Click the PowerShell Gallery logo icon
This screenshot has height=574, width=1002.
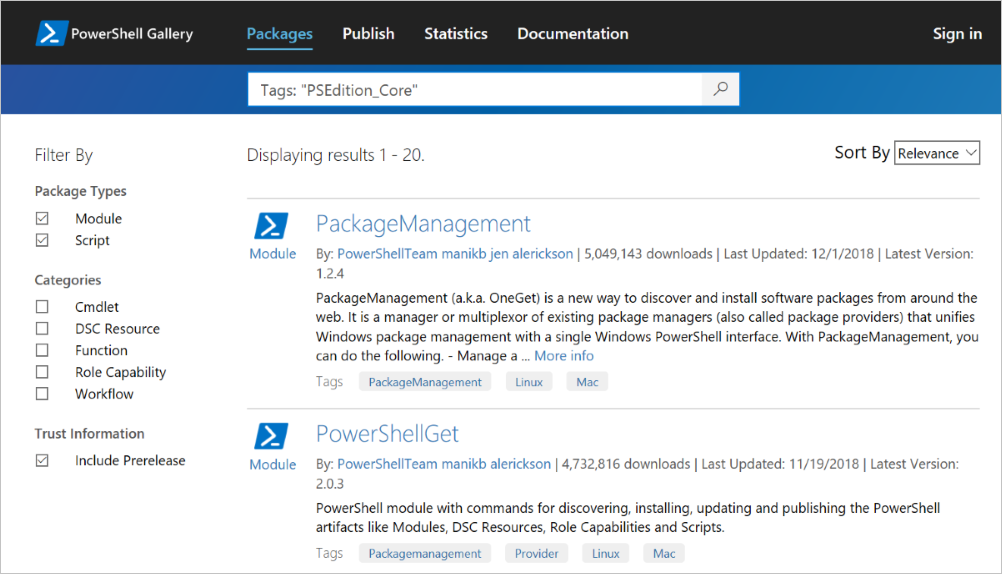[x=51, y=33]
